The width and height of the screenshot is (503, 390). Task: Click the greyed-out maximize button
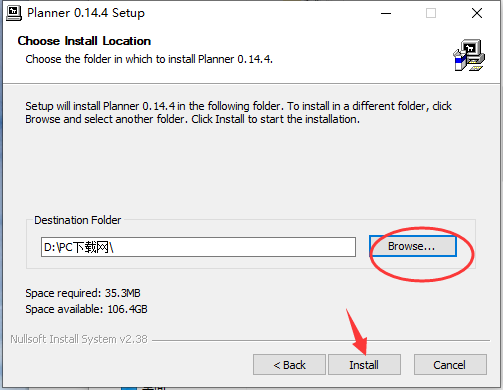pos(431,13)
